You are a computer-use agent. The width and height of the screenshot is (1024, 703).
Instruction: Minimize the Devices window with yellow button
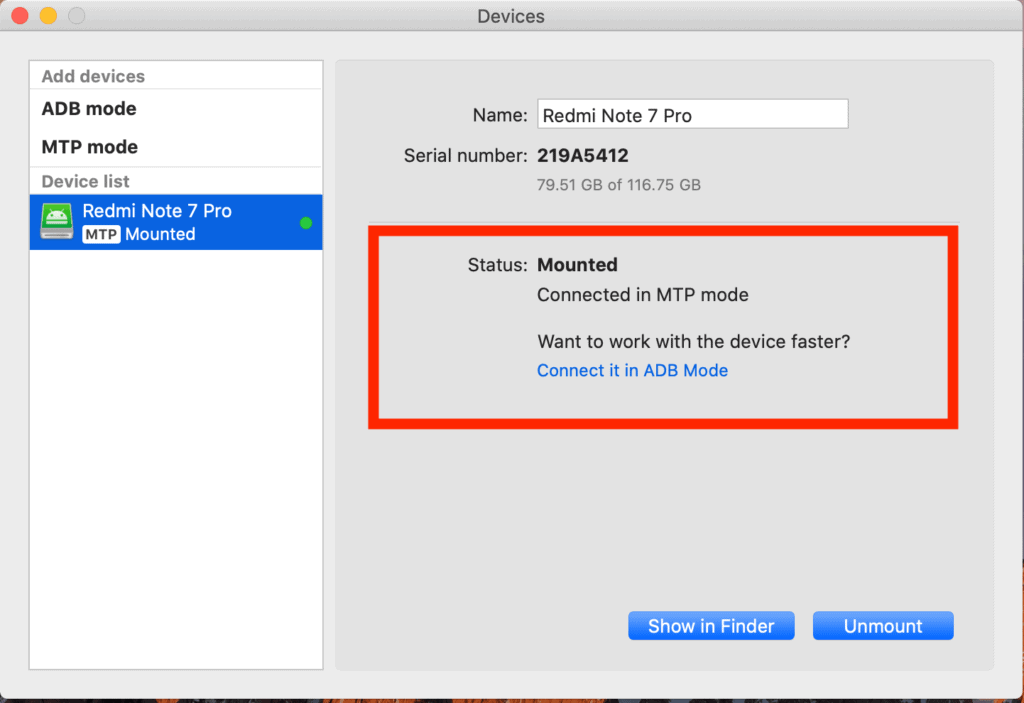click(x=48, y=16)
